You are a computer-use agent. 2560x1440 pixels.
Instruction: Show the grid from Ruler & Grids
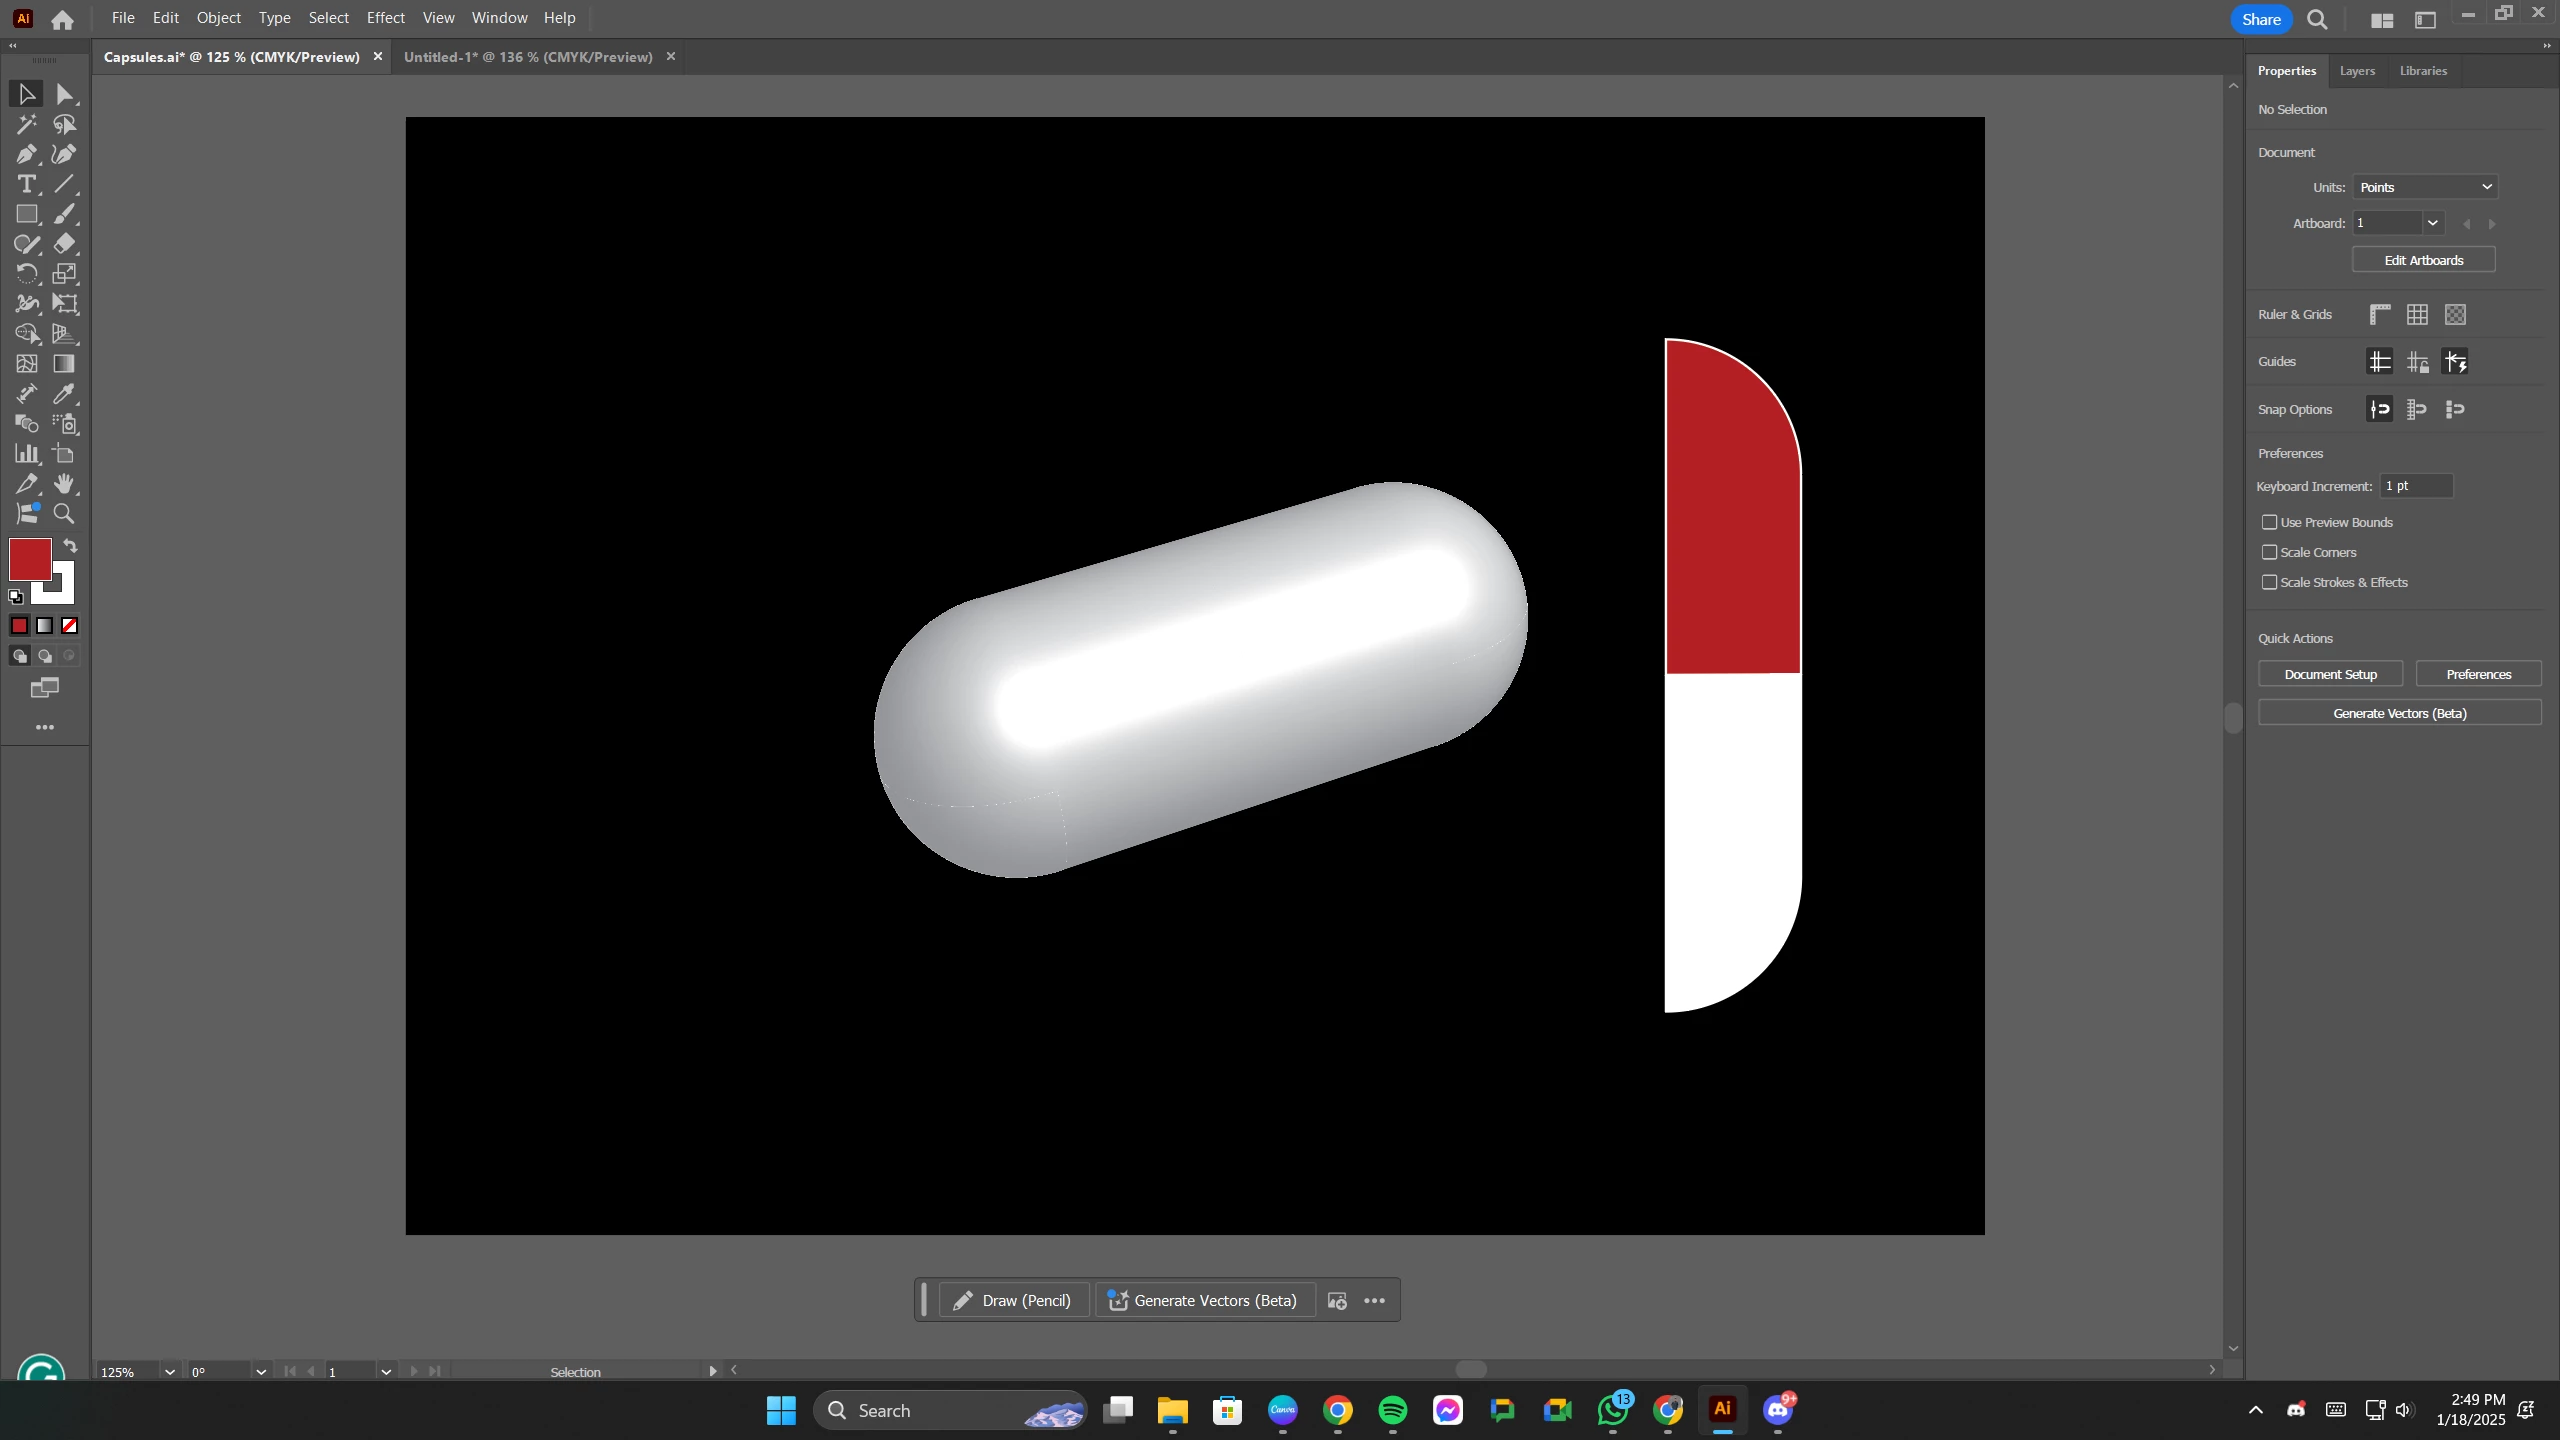[2417, 315]
